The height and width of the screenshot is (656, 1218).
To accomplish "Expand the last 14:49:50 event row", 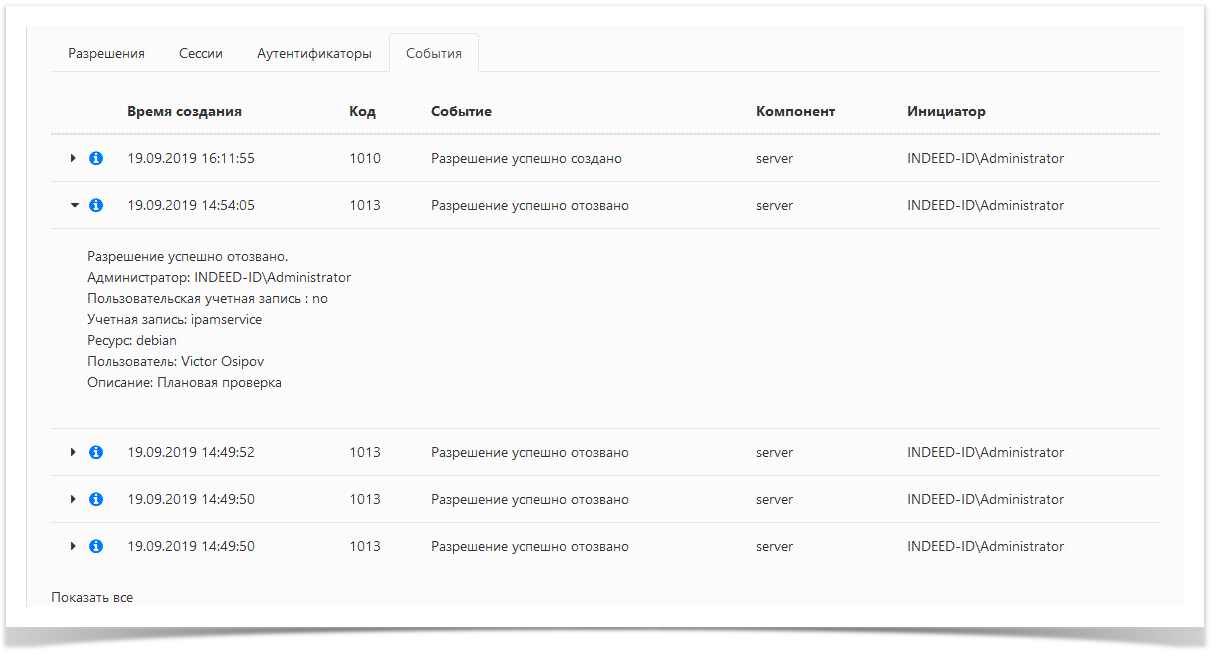I will [x=73, y=546].
